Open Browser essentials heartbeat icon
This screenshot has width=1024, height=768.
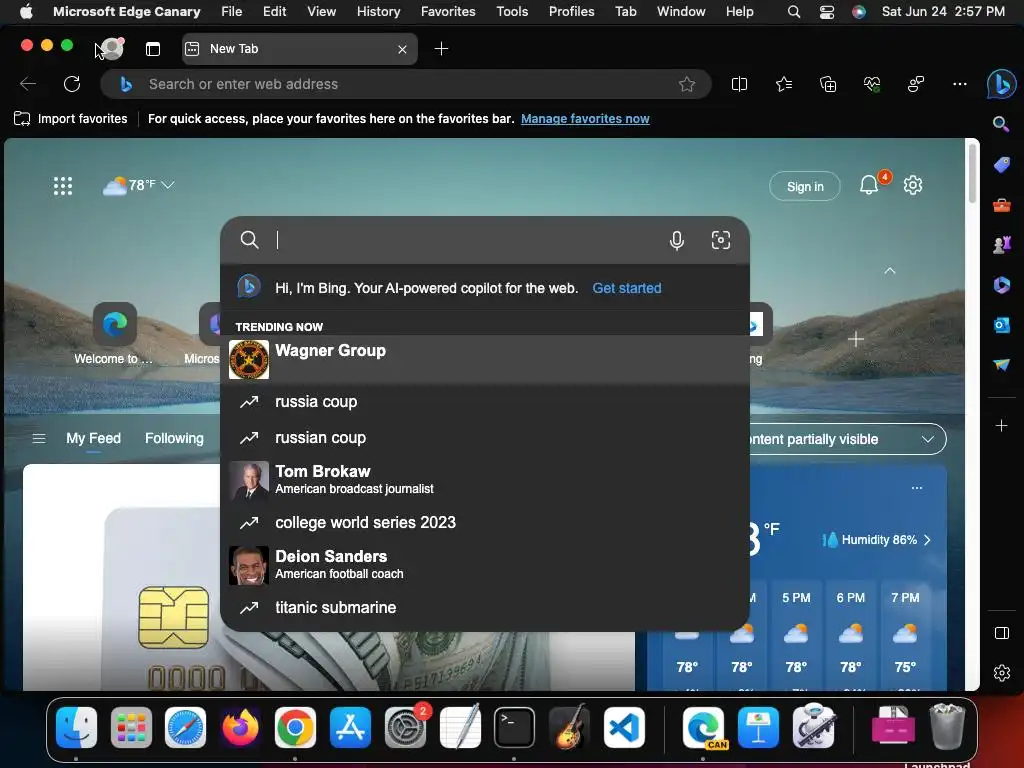(872, 84)
